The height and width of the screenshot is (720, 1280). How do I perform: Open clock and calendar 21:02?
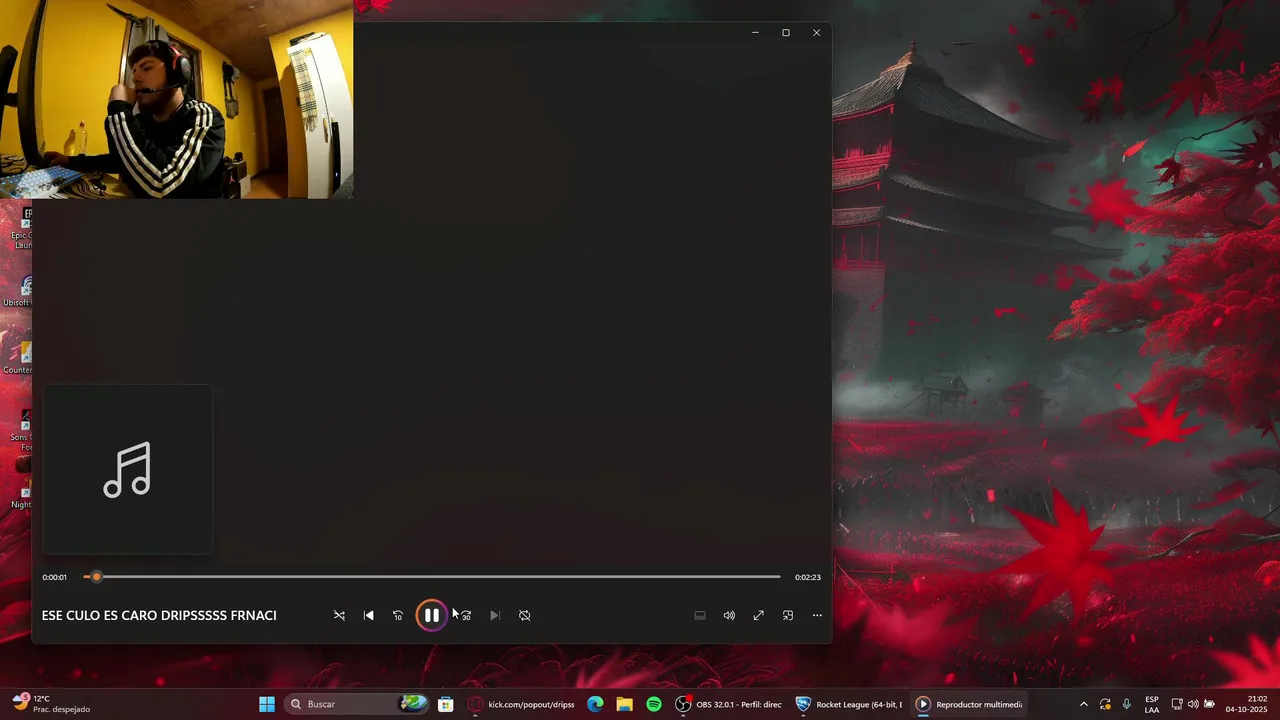click(x=1247, y=704)
